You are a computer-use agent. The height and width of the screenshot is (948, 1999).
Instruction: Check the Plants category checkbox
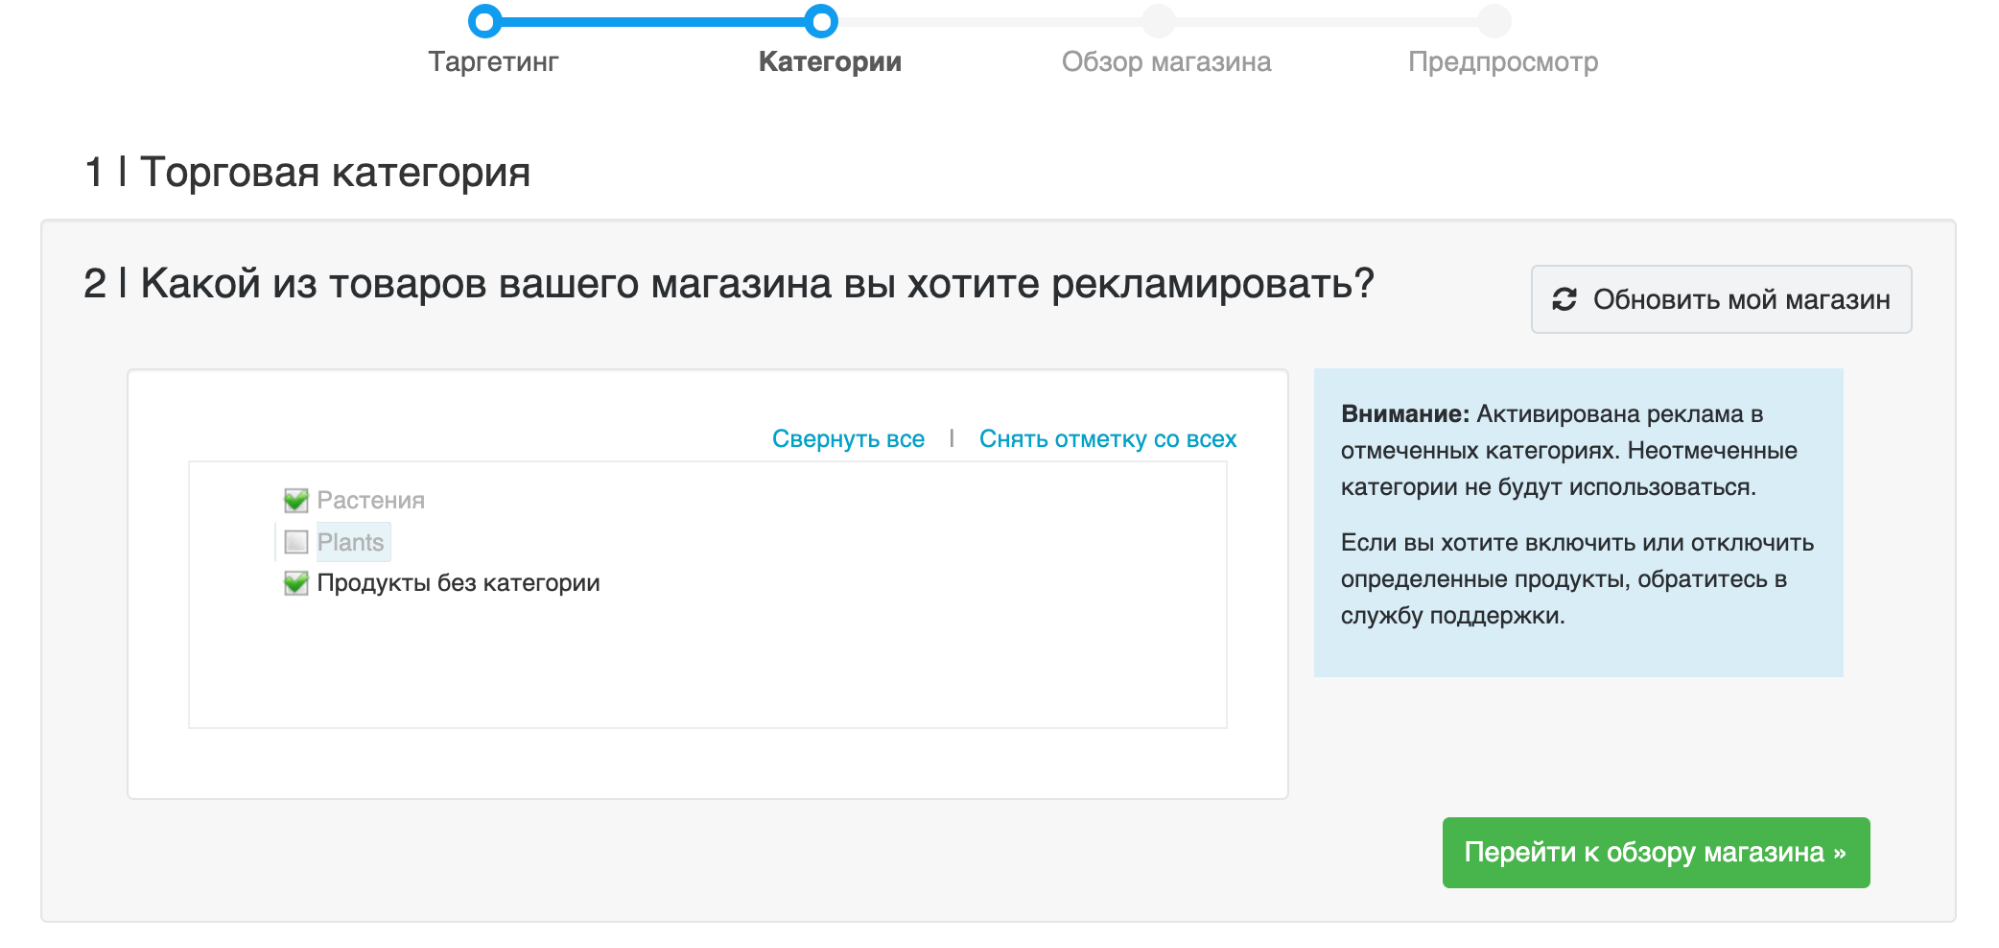[296, 542]
